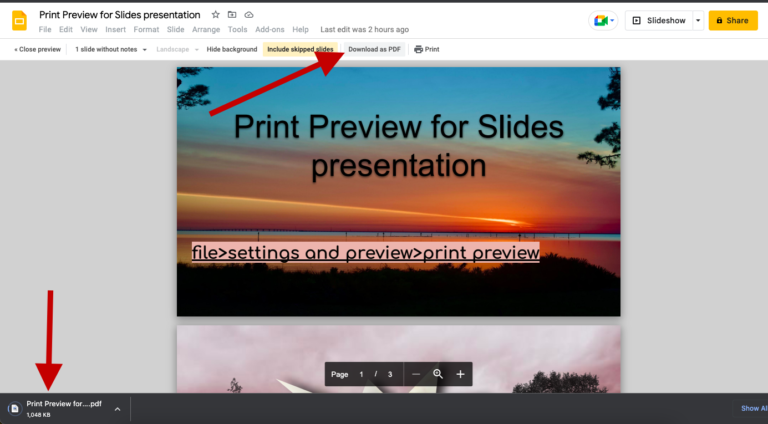Click the slide title text

[399, 146]
